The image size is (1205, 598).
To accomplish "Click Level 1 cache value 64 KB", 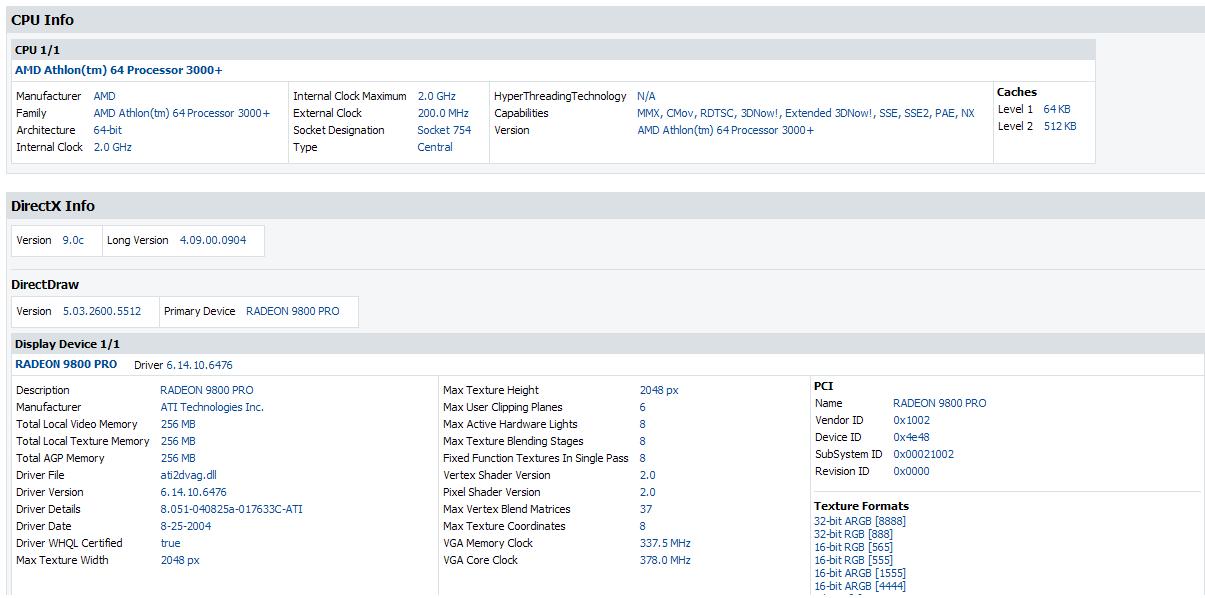I will (x=1056, y=109).
